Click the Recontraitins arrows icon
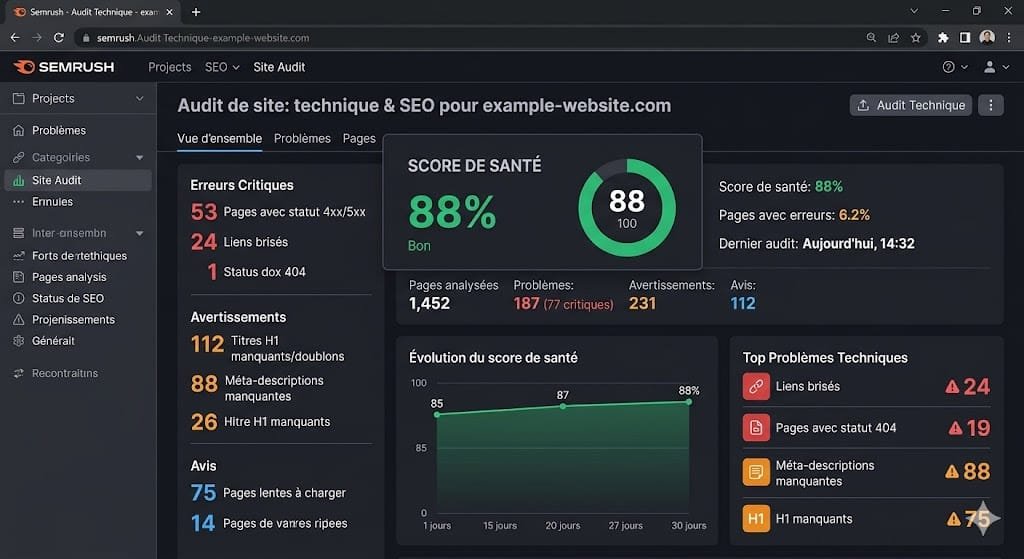 [x=18, y=374]
